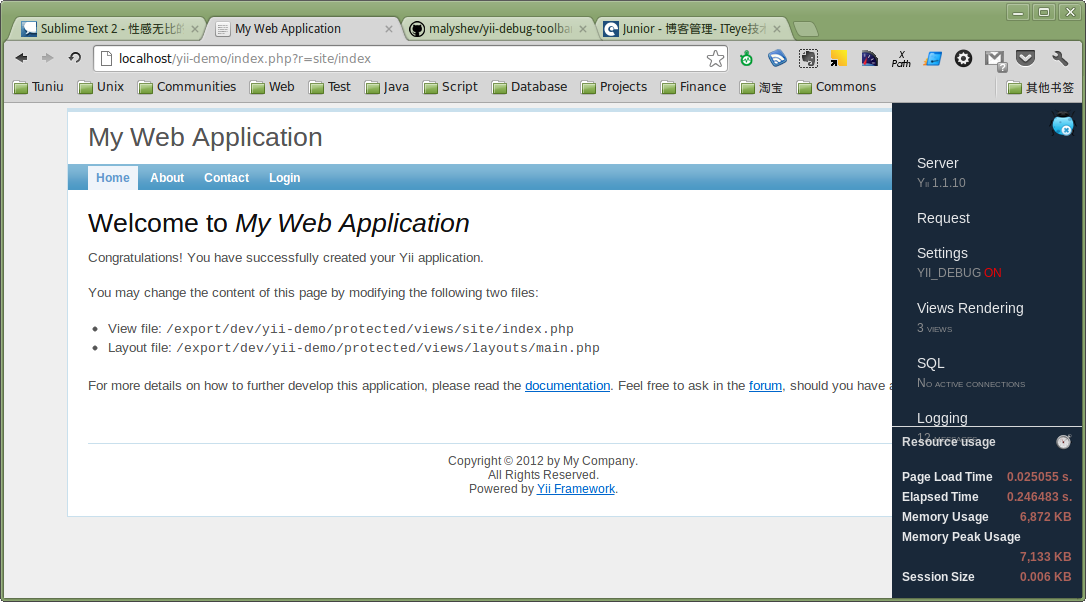Viewport: 1086px width, 602px height.
Task: Click the browser forward arrow
Action: tap(47, 58)
